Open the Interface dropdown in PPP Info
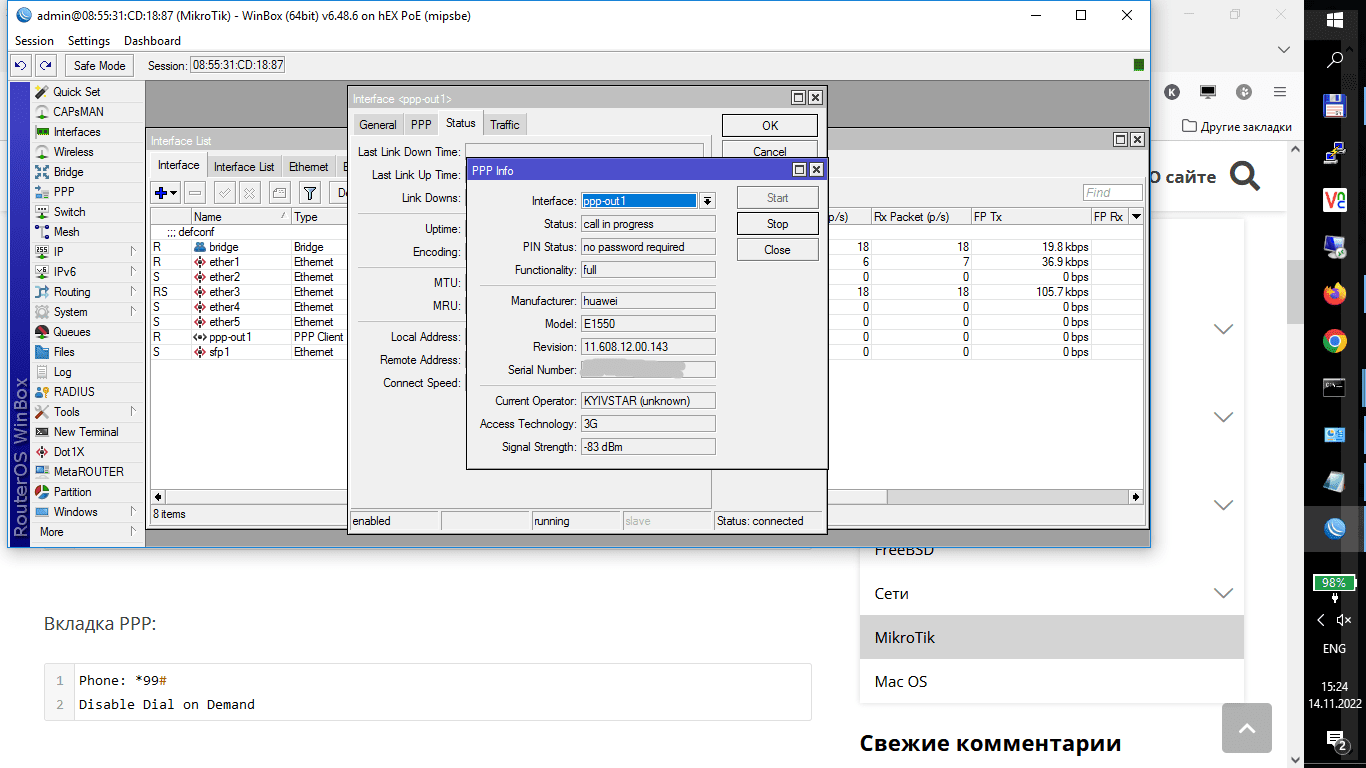 pyautogui.click(x=707, y=201)
